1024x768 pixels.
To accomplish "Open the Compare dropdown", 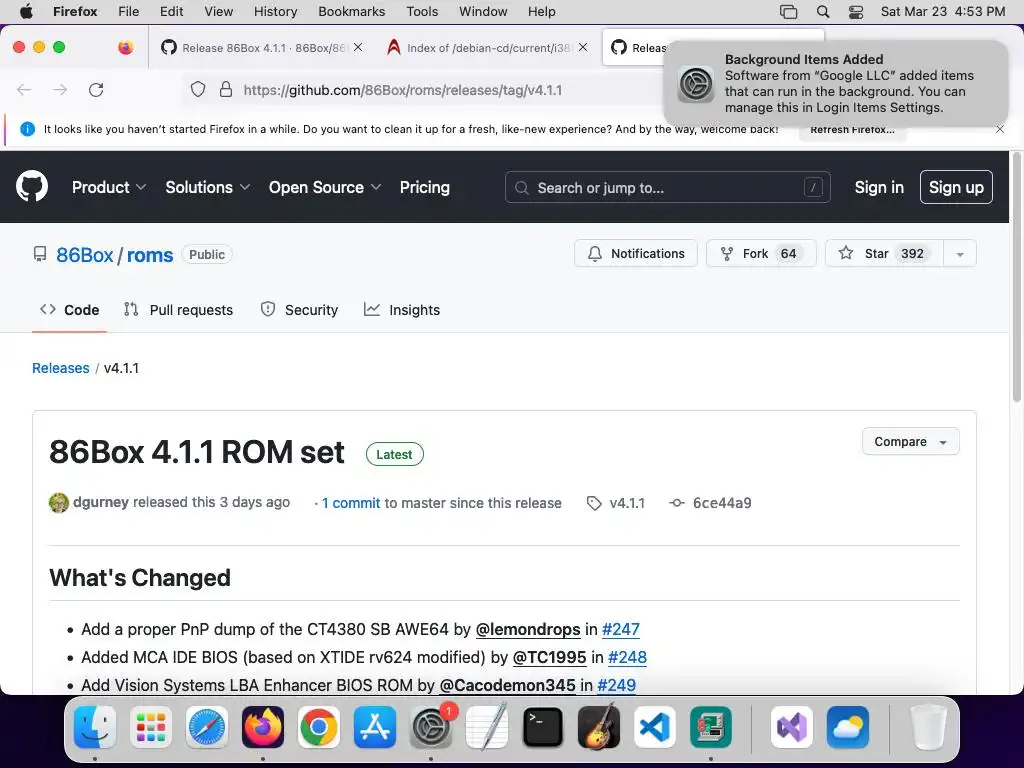I will [910, 441].
